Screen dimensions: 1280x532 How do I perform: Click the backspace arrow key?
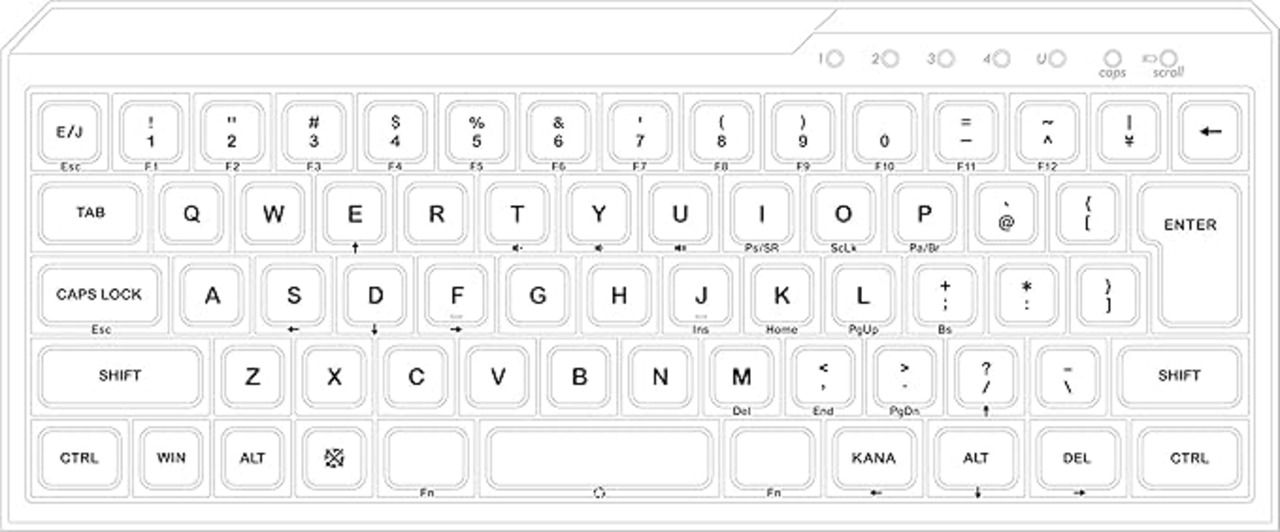[1210, 132]
